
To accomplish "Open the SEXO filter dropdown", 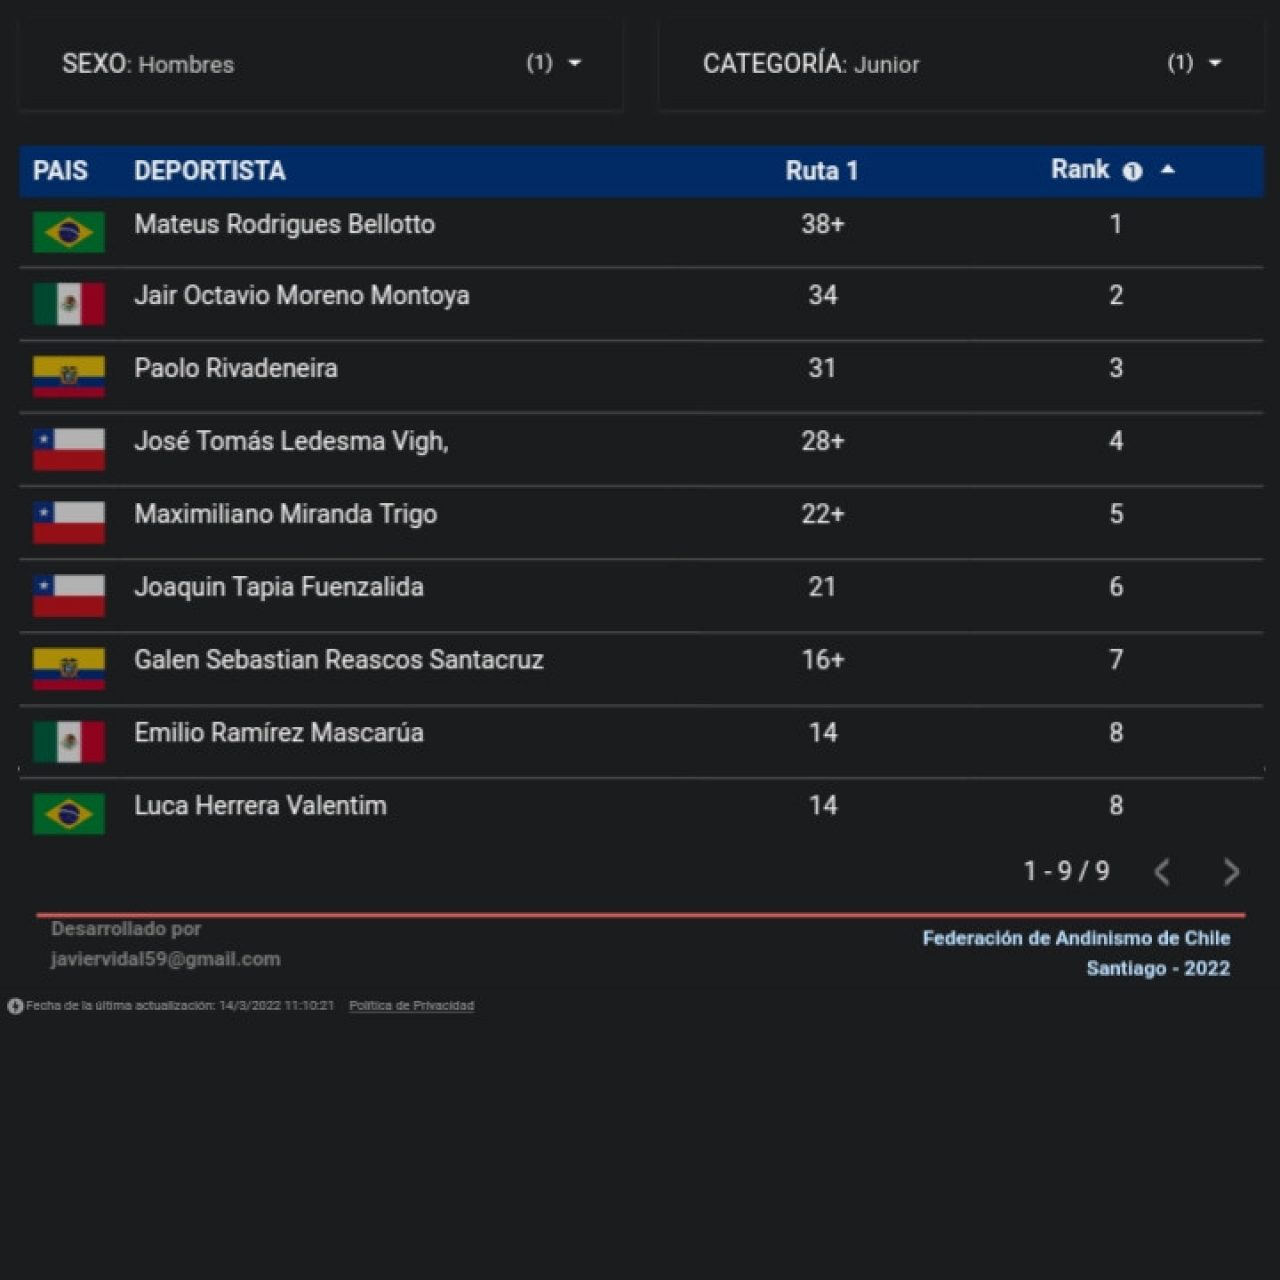I will tap(320, 64).
